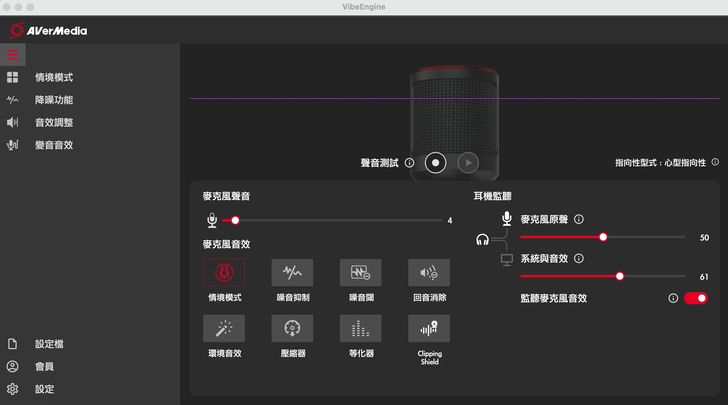This screenshot has width=728, height=405.
Task: Start recording the 聲音測試 sound test
Action: [435, 162]
